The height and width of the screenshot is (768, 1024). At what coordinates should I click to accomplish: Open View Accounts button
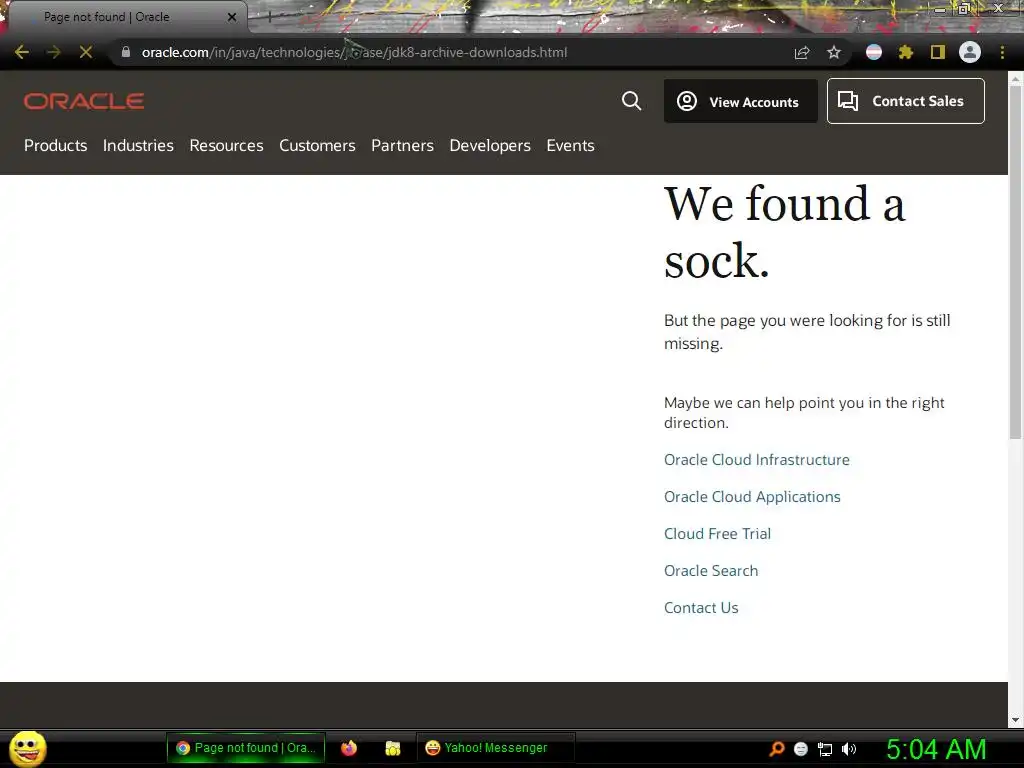741,101
